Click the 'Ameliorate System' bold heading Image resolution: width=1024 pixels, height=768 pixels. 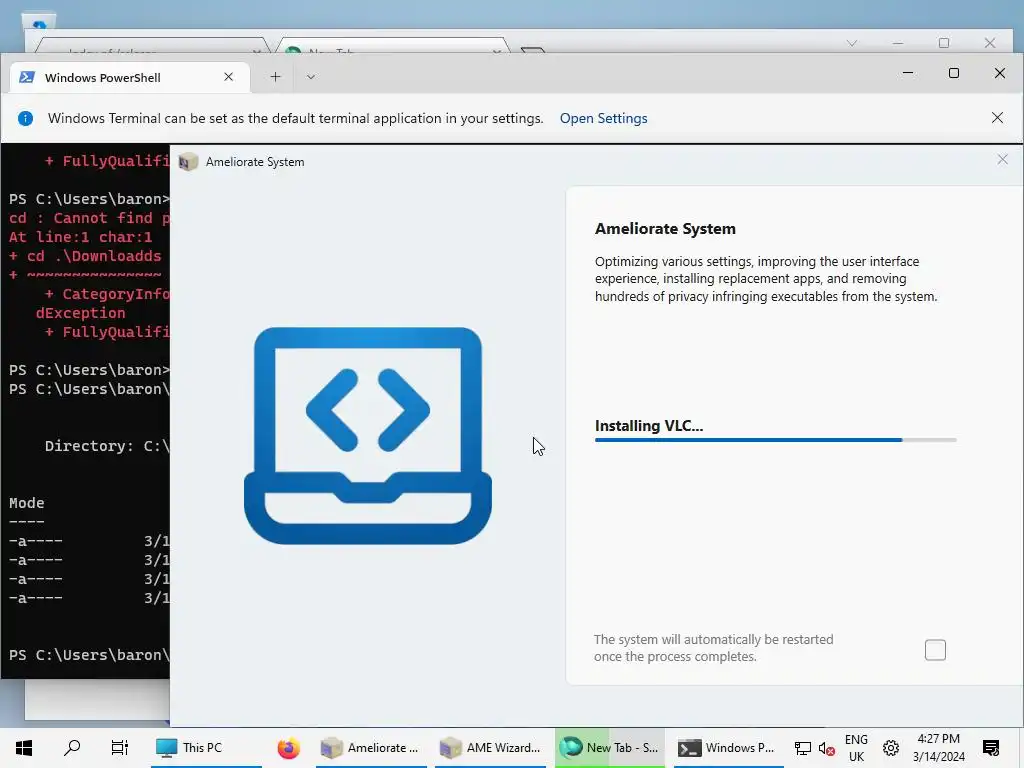(665, 229)
